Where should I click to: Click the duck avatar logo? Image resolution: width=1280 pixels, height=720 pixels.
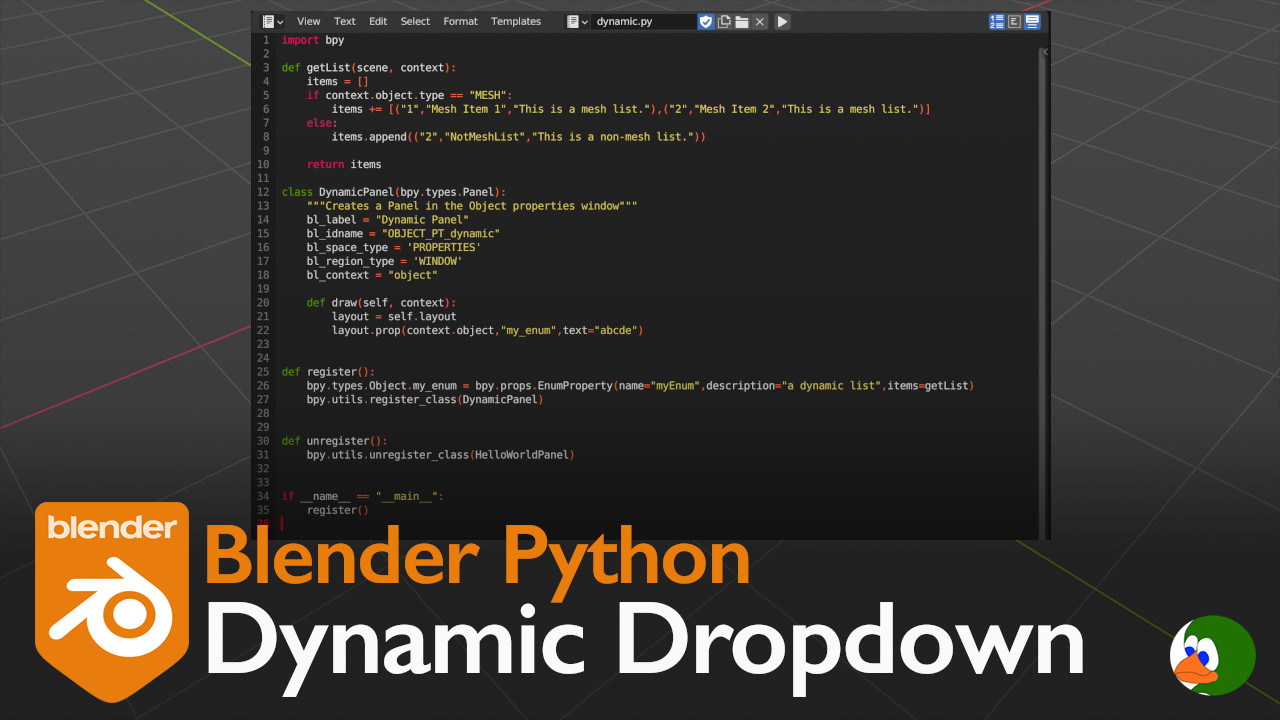click(1212, 655)
